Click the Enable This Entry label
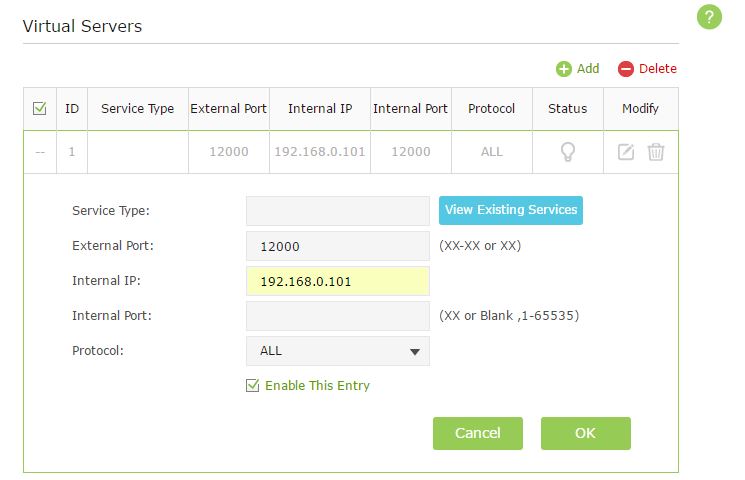The width and height of the screenshot is (745, 480). pyautogui.click(x=317, y=385)
